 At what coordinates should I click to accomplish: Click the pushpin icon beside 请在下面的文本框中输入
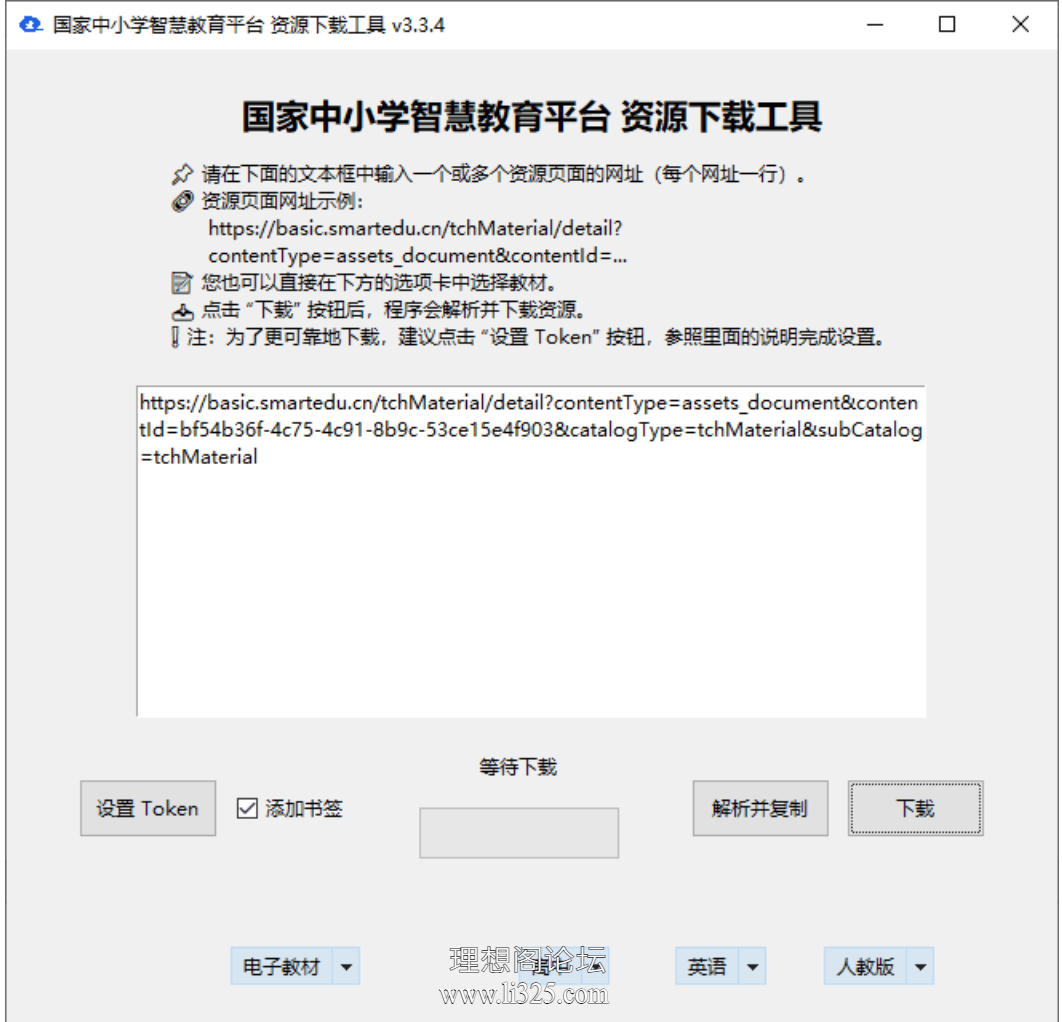[x=182, y=175]
